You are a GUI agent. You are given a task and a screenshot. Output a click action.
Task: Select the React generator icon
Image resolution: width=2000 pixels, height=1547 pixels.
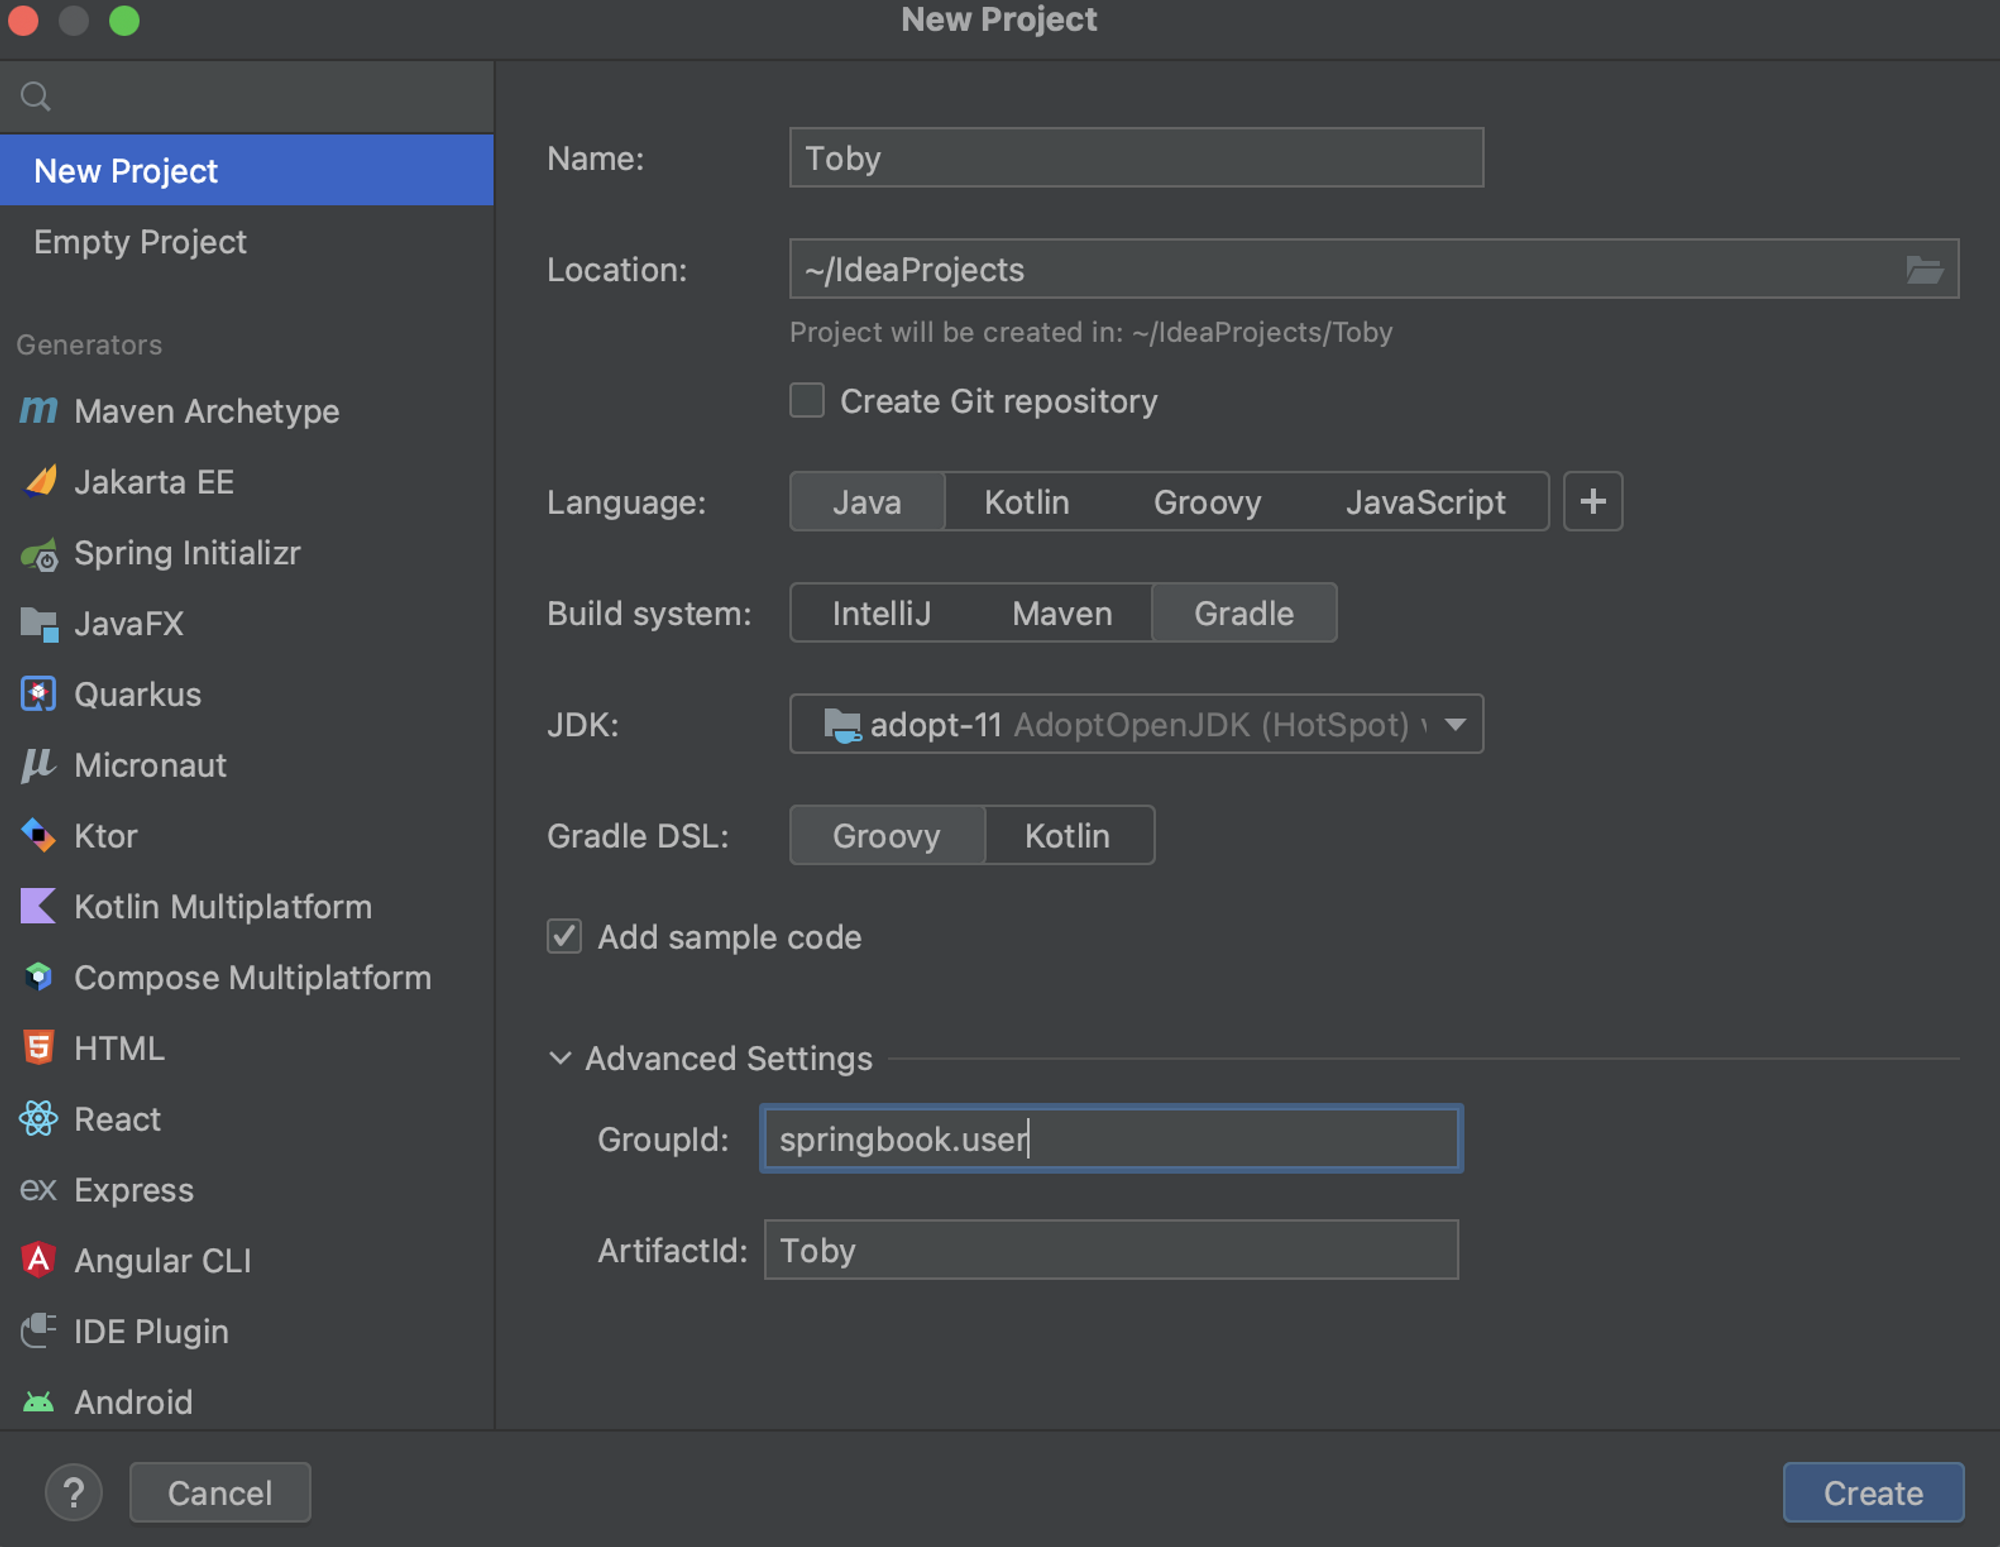coord(38,1119)
